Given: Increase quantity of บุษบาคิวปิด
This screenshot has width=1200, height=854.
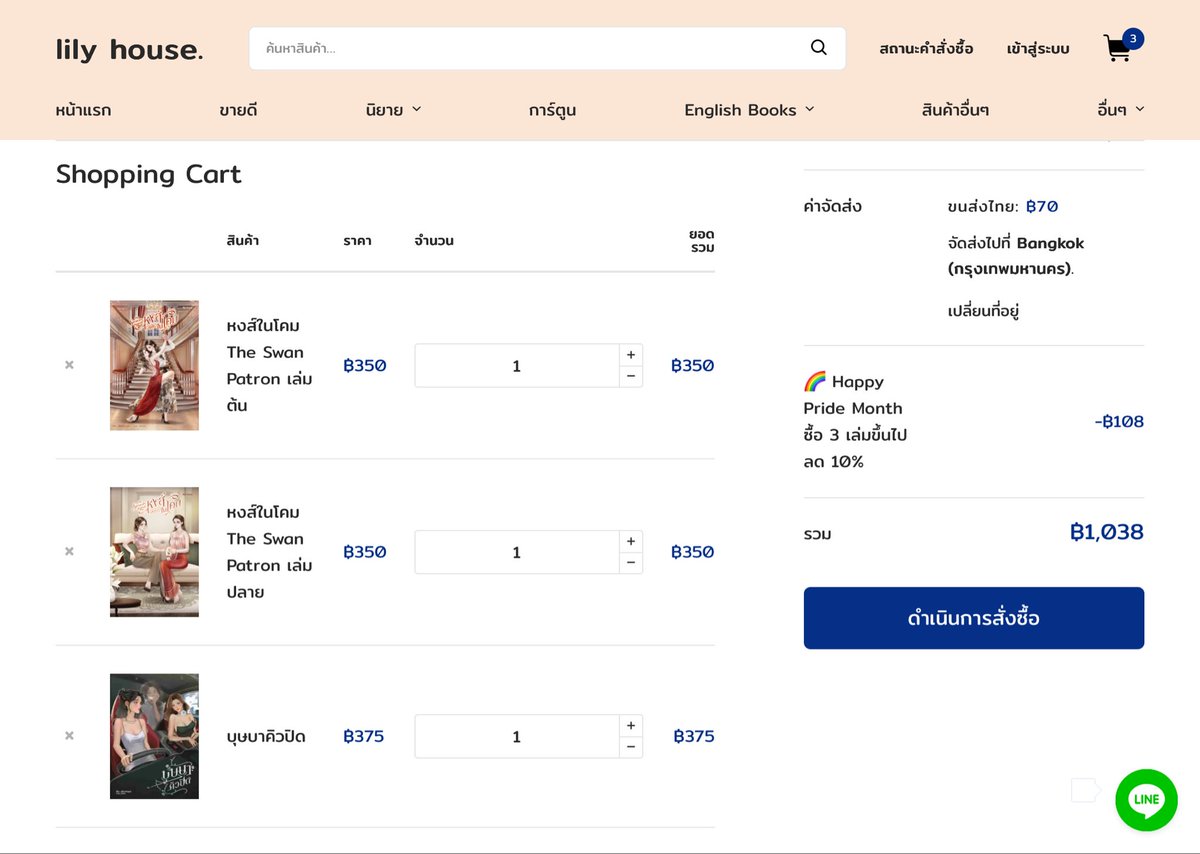Looking at the screenshot, I should pyautogui.click(x=631, y=726).
